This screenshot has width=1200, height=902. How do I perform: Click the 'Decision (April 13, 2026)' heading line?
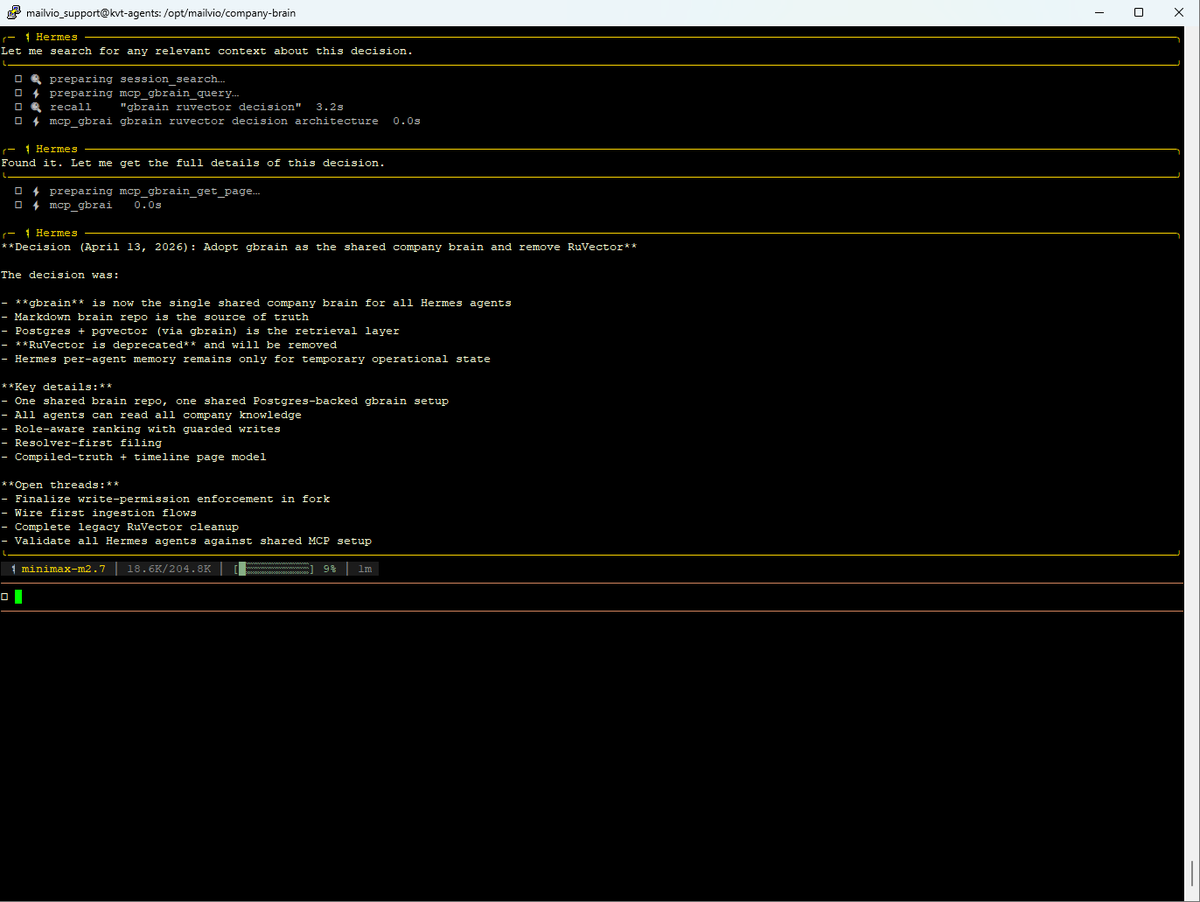pyautogui.click(x=319, y=247)
